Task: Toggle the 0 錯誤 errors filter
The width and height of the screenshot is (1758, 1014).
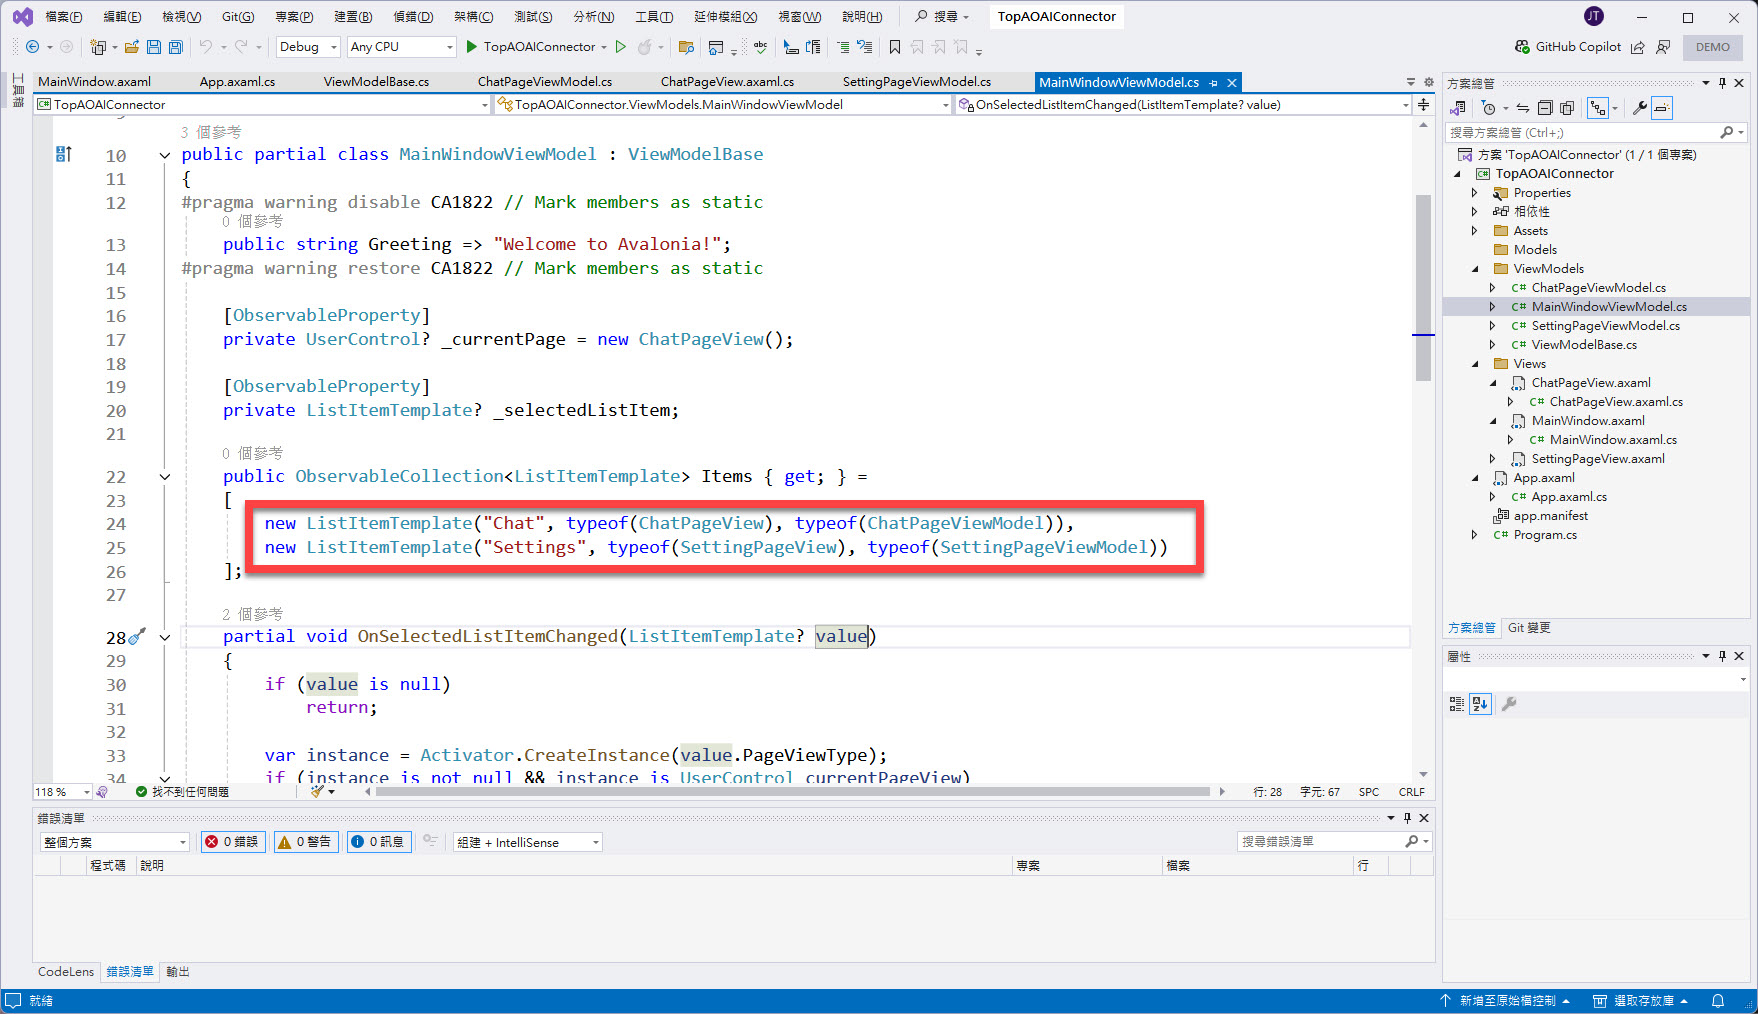Action: 232,842
